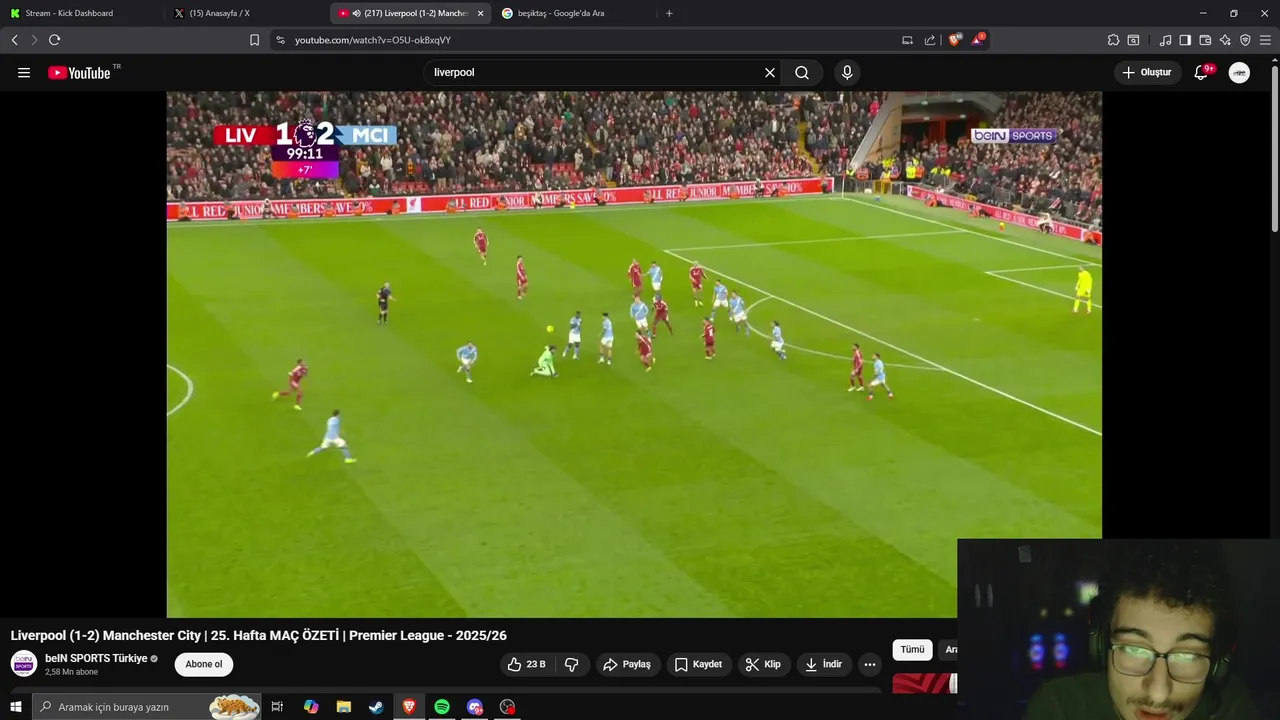Screen dimensions: 1280x720
Task: Click the Oluştur create button
Action: click(x=1147, y=72)
